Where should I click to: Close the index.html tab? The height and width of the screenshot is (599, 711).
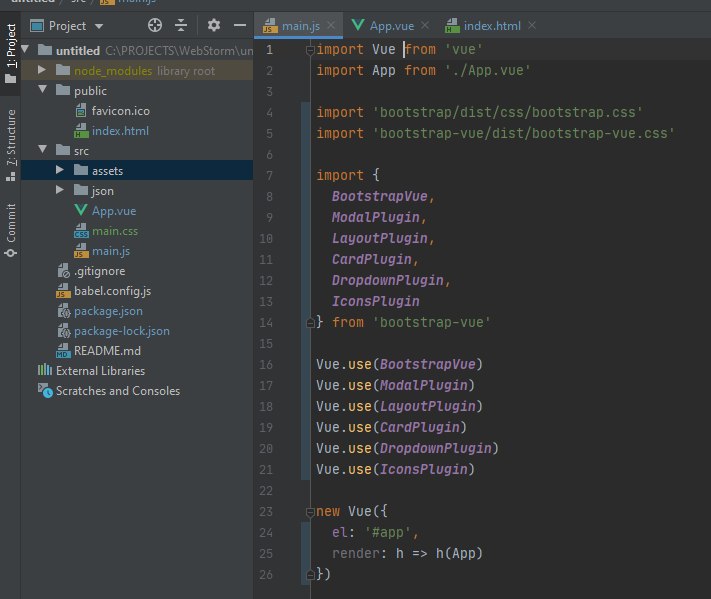point(532,26)
